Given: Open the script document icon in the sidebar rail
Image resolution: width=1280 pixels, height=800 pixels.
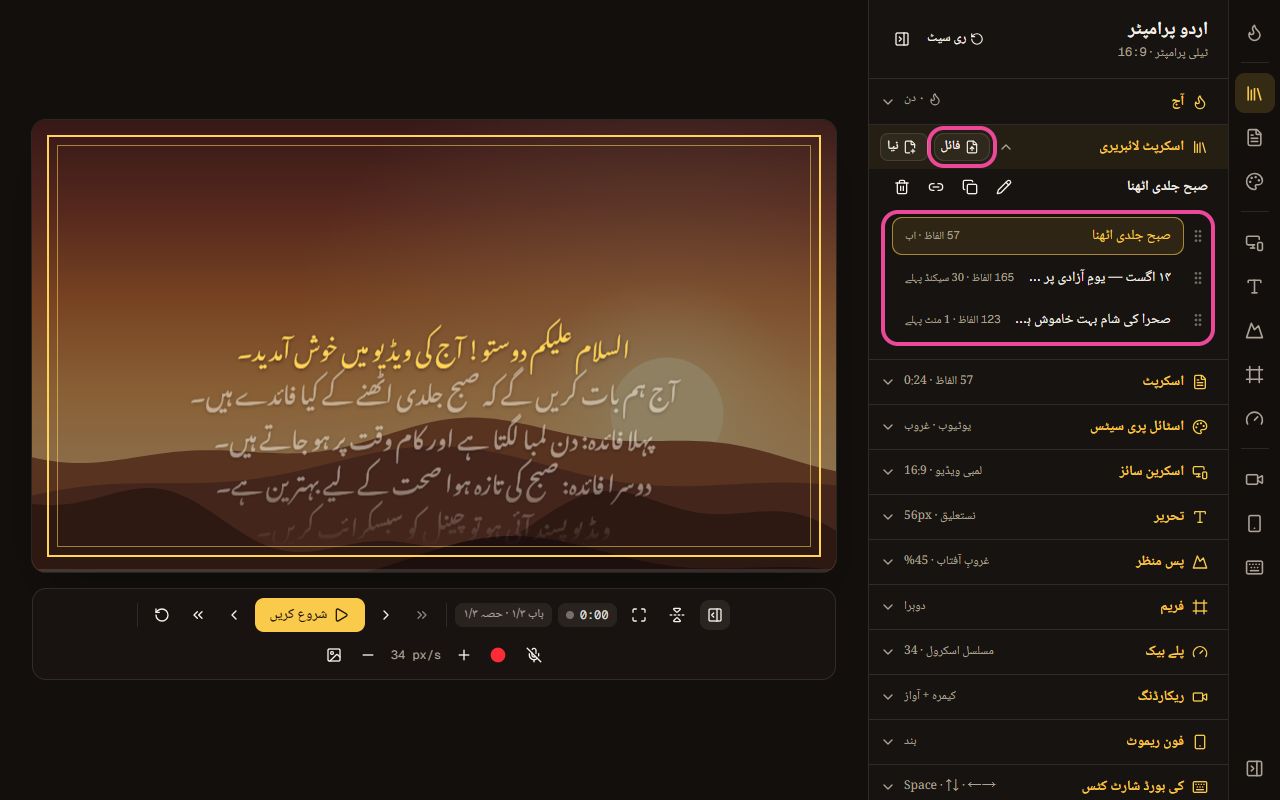Looking at the screenshot, I should [x=1254, y=137].
